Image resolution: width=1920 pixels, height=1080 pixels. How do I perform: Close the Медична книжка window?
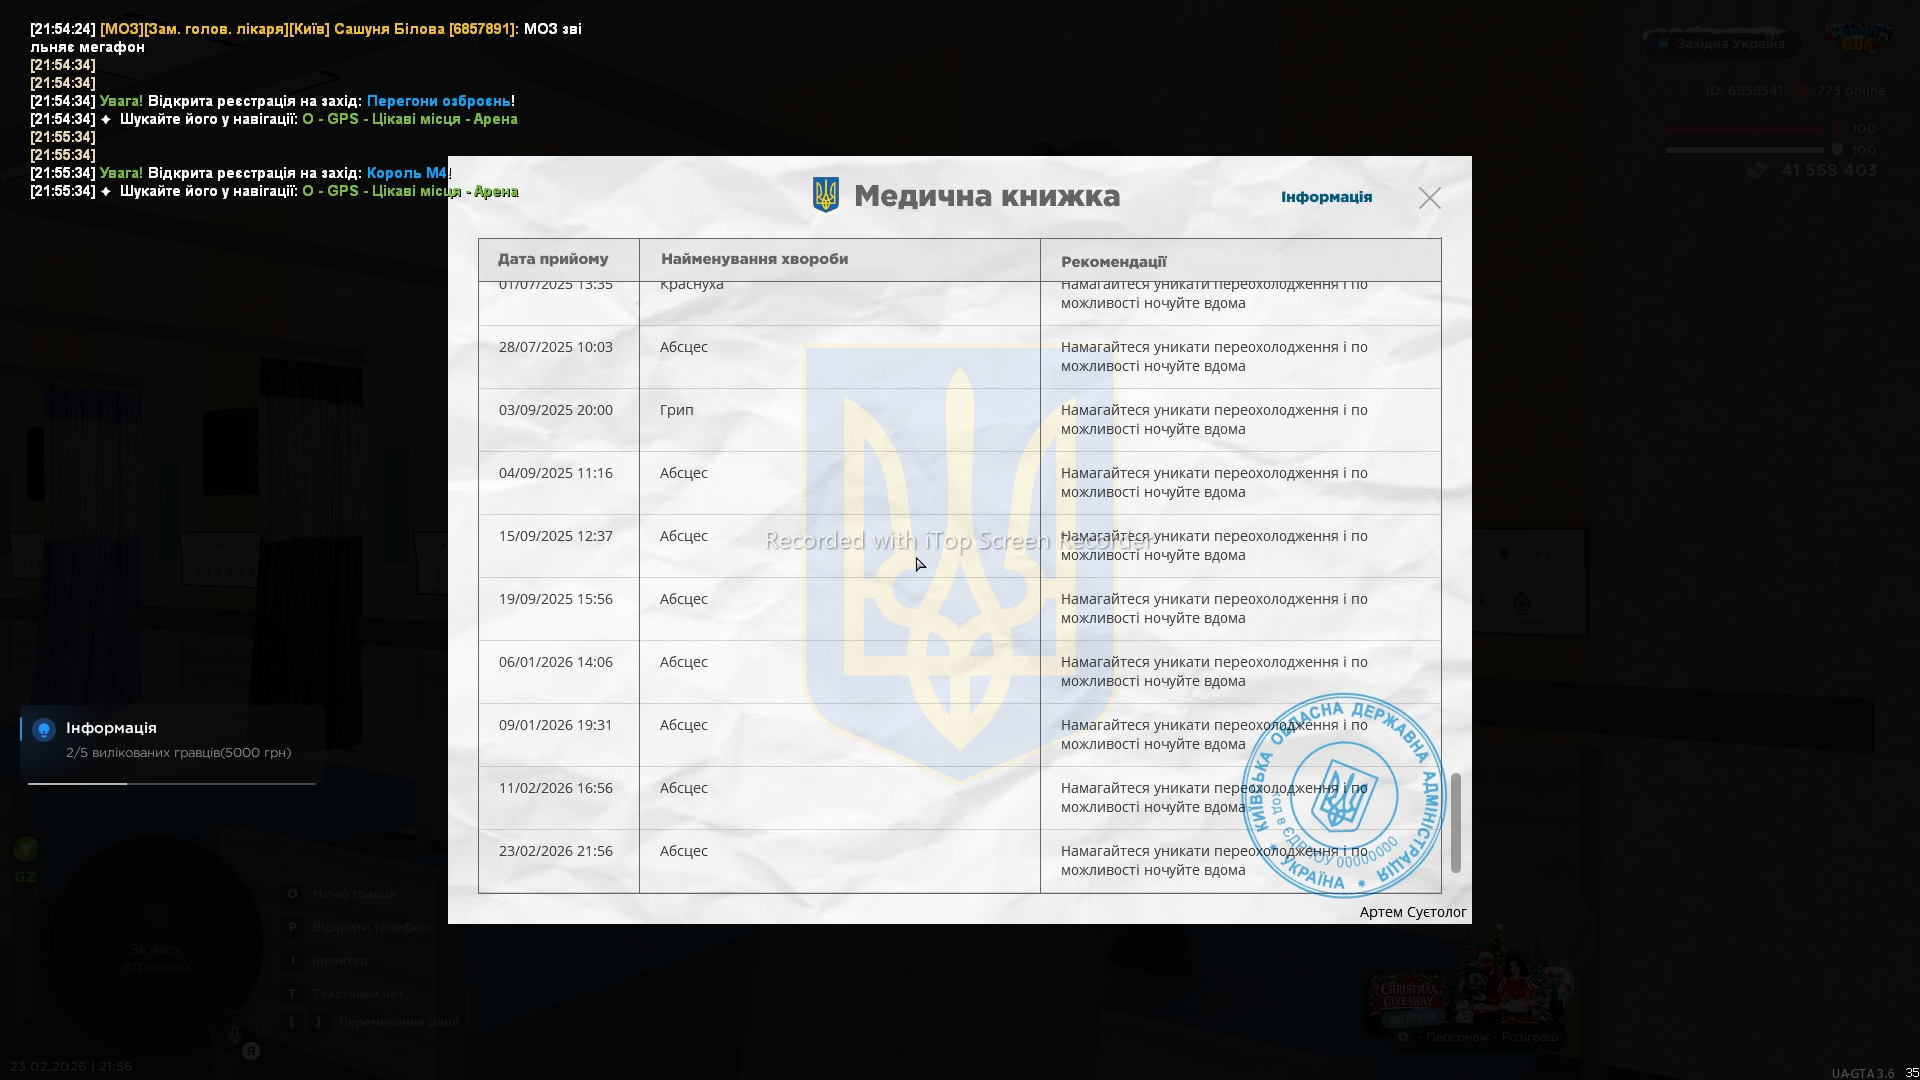pyautogui.click(x=1429, y=198)
